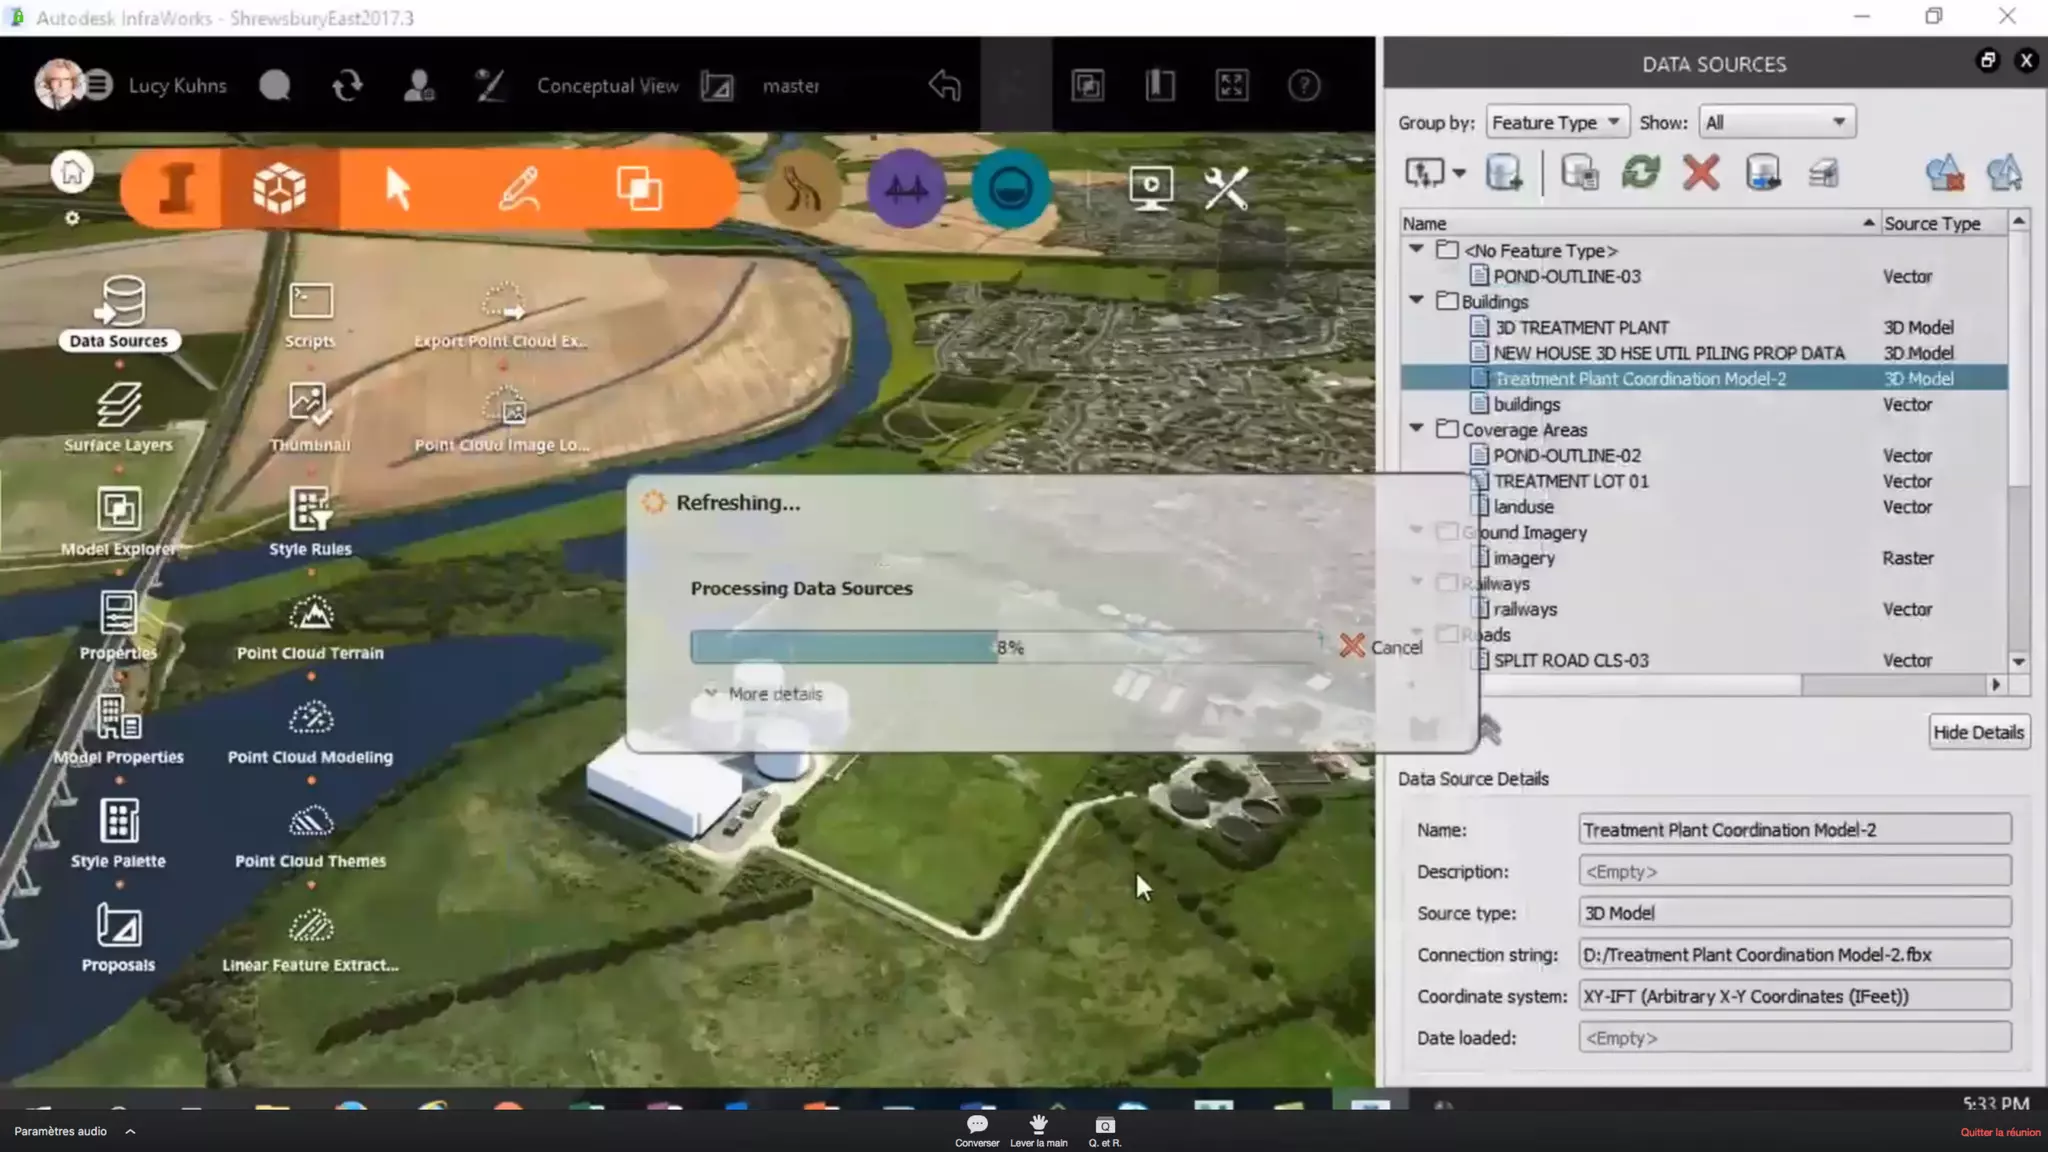This screenshot has height=1152, width=2048.
Task: Click the Description input field
Action: [x=1794, y=871]
